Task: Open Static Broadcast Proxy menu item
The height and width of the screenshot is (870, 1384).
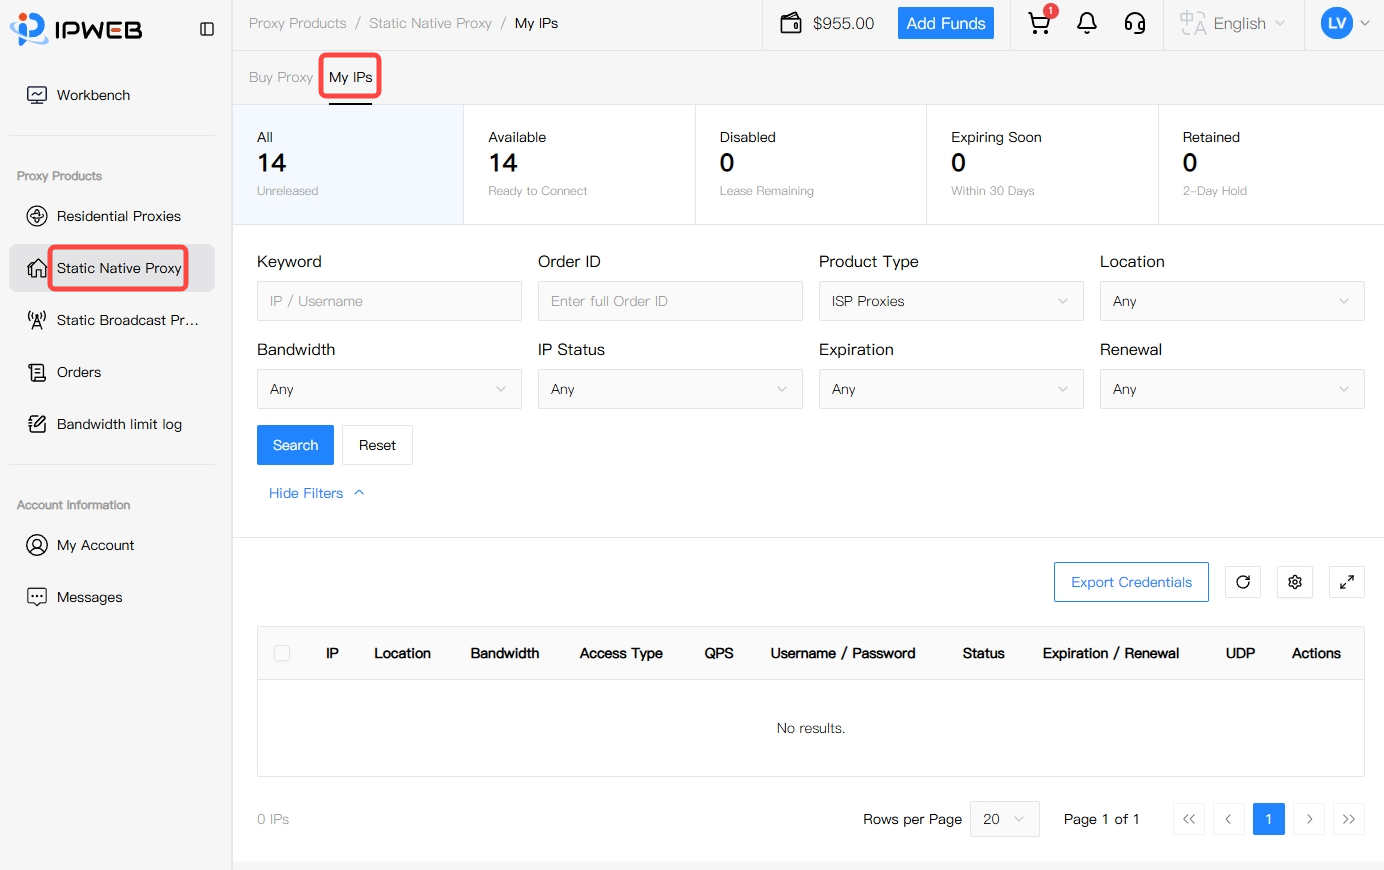Action: click(x=112, y=320)
